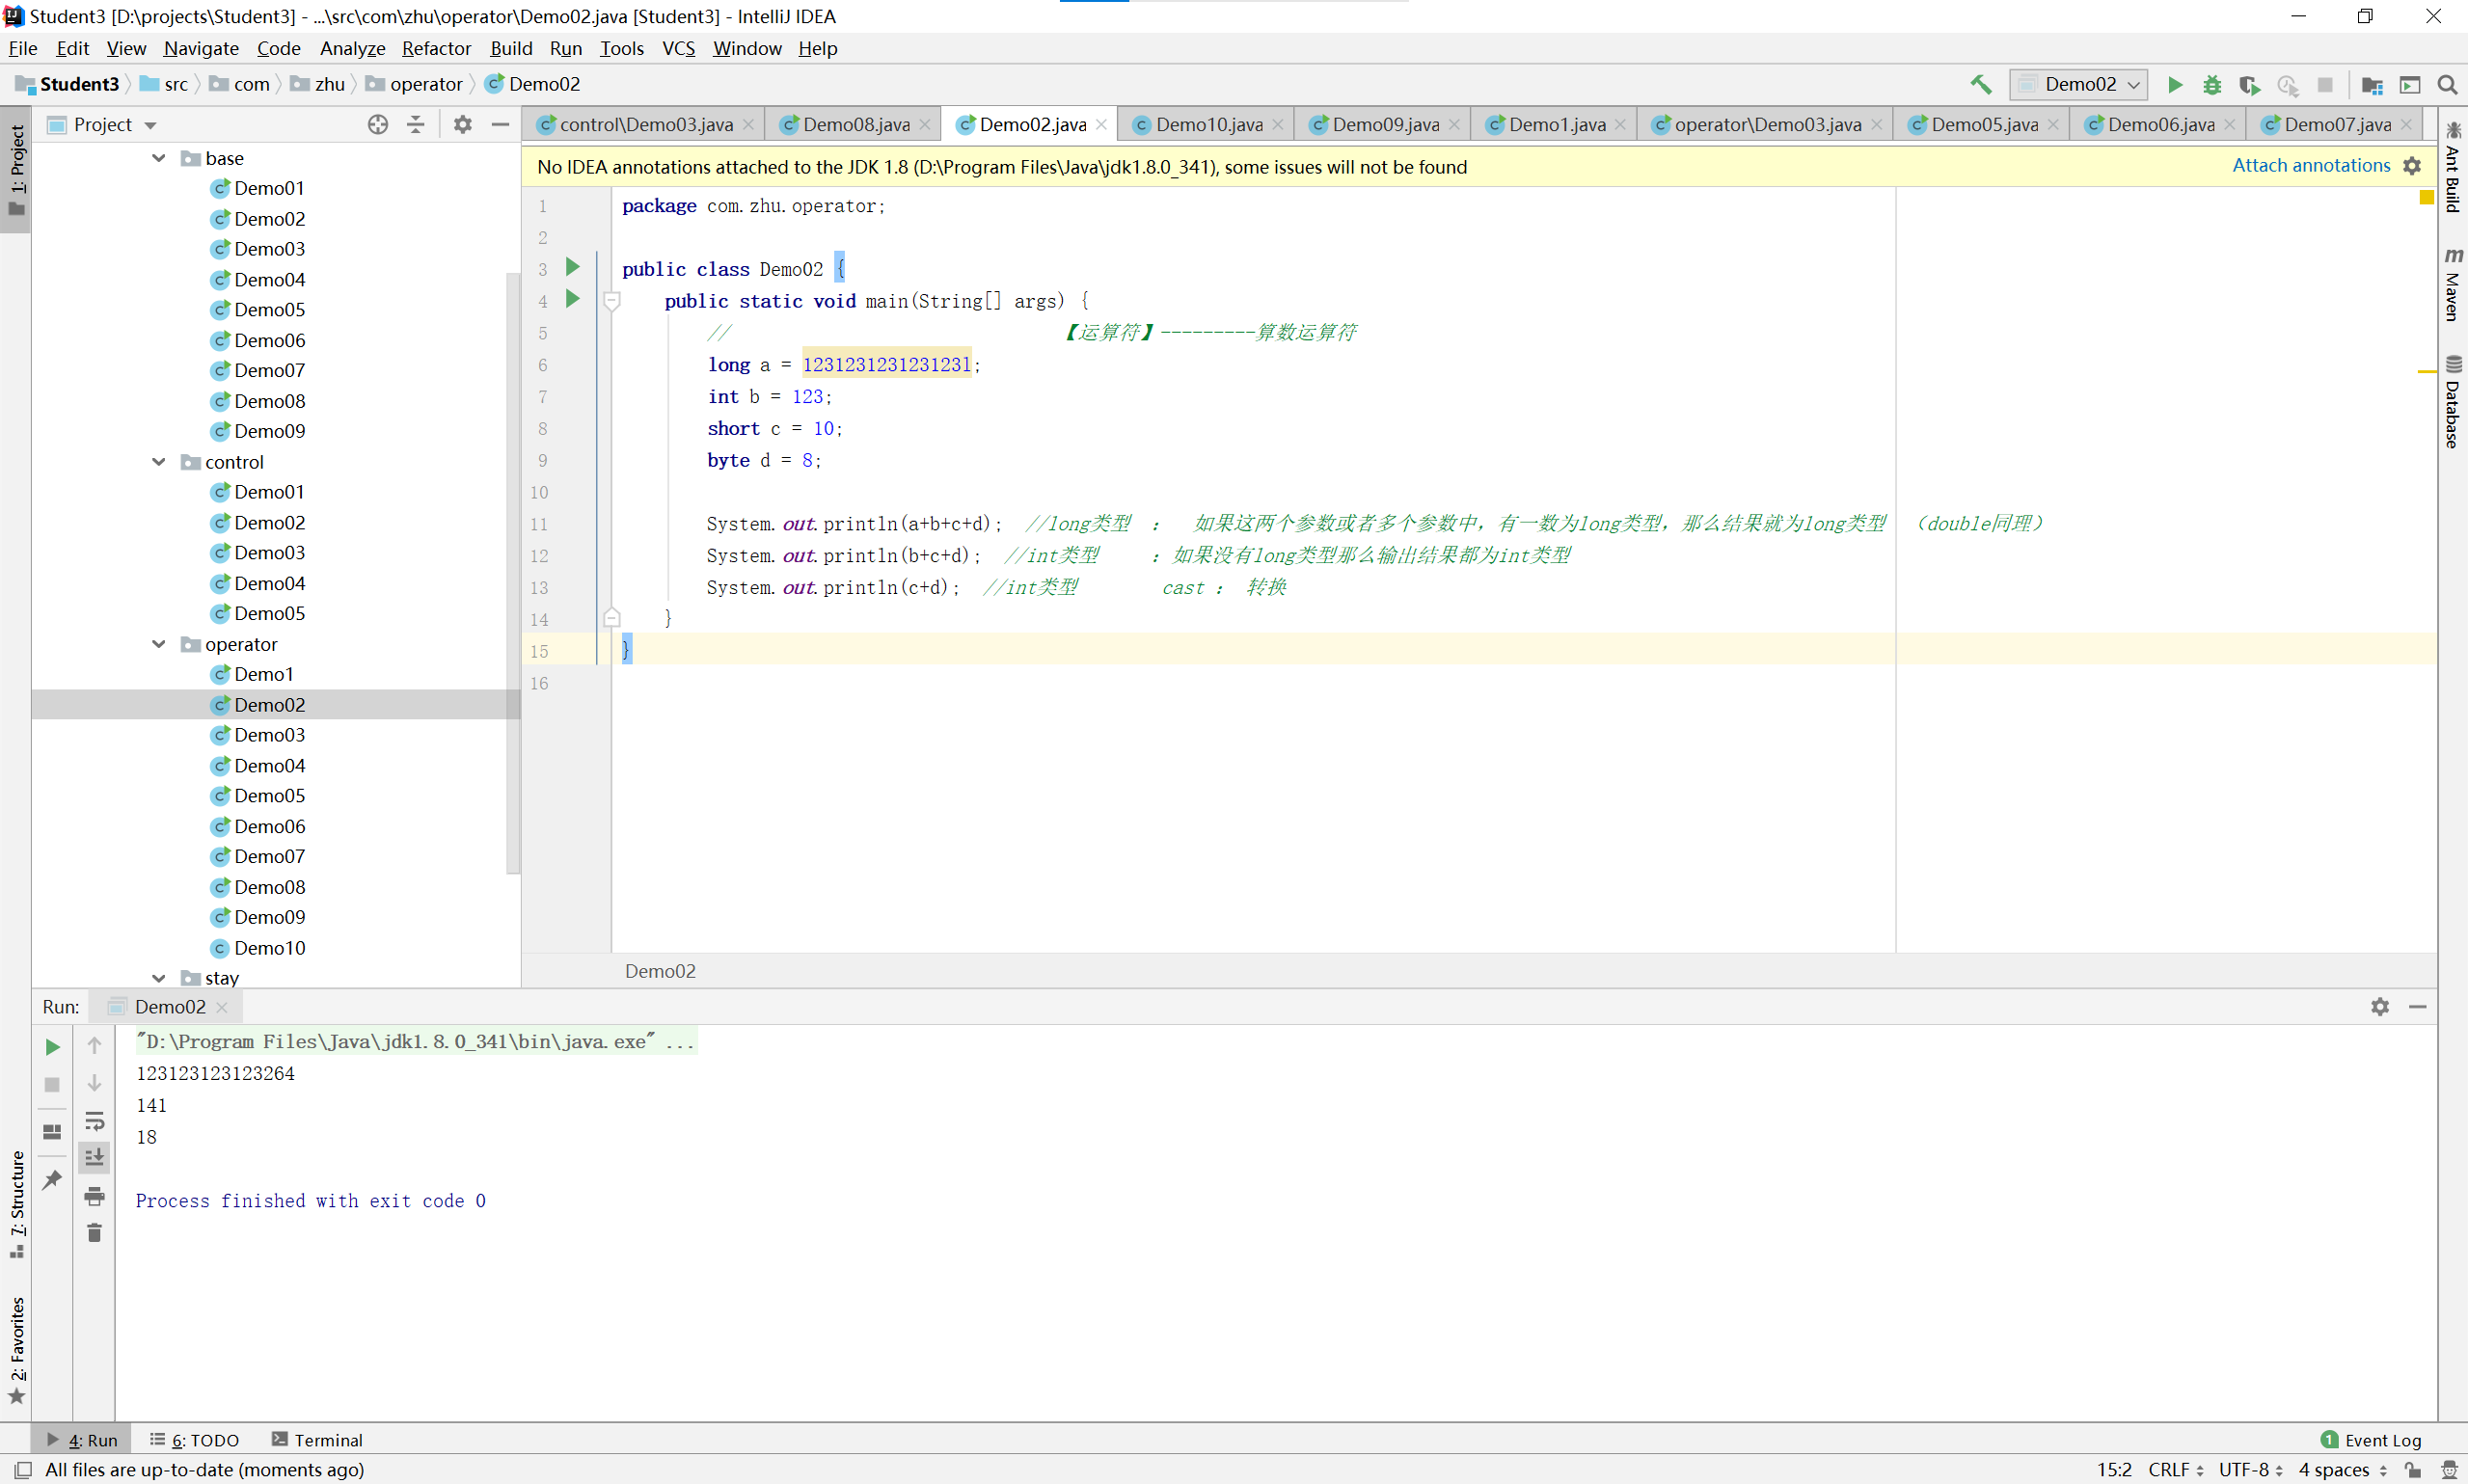2468x1484 pixels.
Task: Collapse the operator folder in tree
Action: [x=159, y=644]
